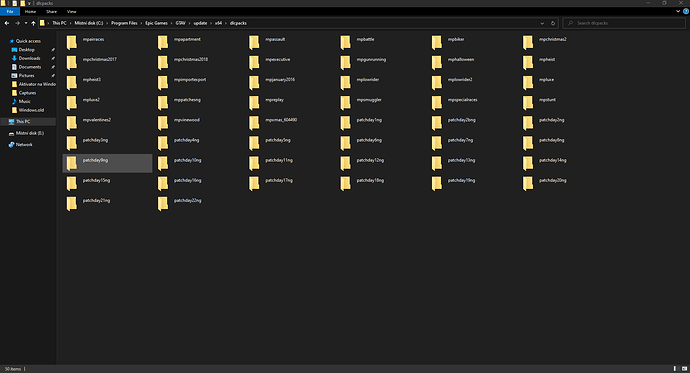
Task: Select the mpstunt folder icon
Action: tap(528, 103)
